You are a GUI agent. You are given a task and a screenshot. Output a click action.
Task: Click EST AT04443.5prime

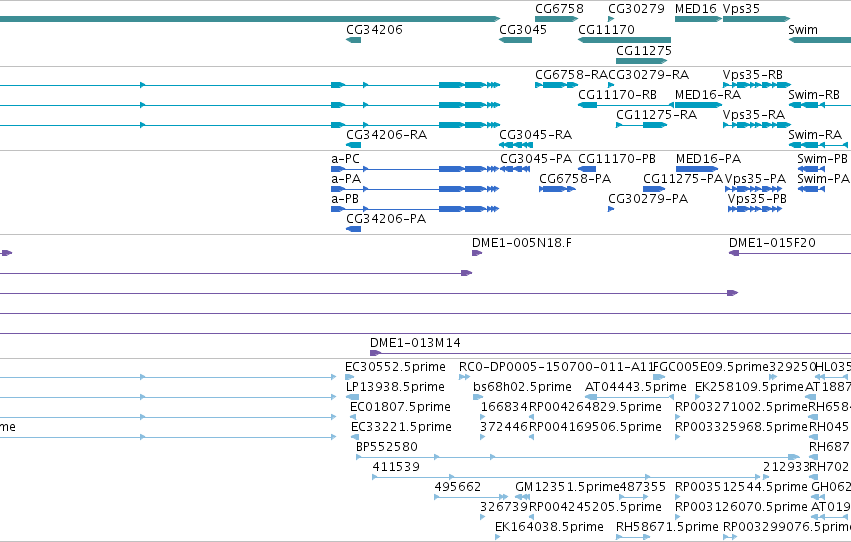[x=630, y=397]
